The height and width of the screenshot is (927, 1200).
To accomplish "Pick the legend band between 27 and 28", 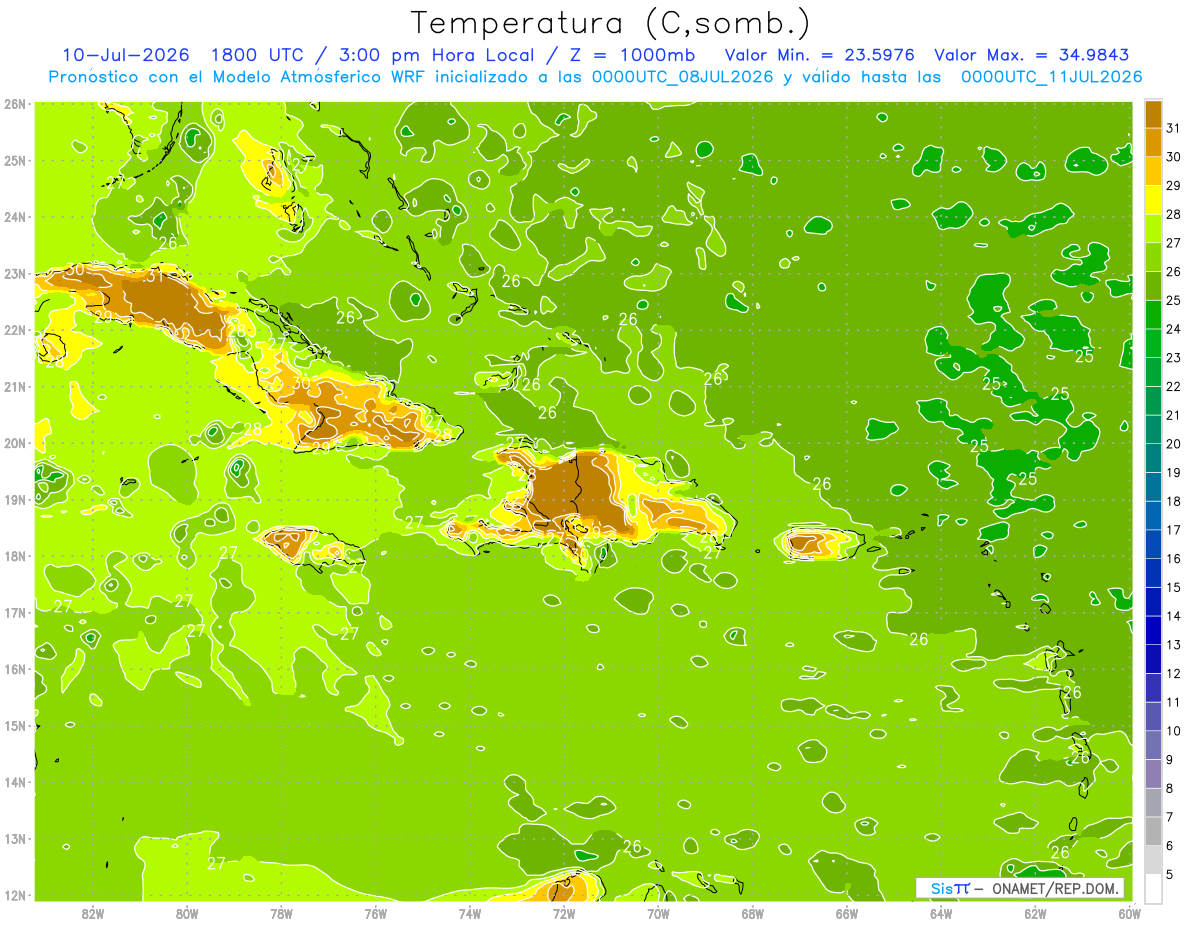I will [1154, 228].
